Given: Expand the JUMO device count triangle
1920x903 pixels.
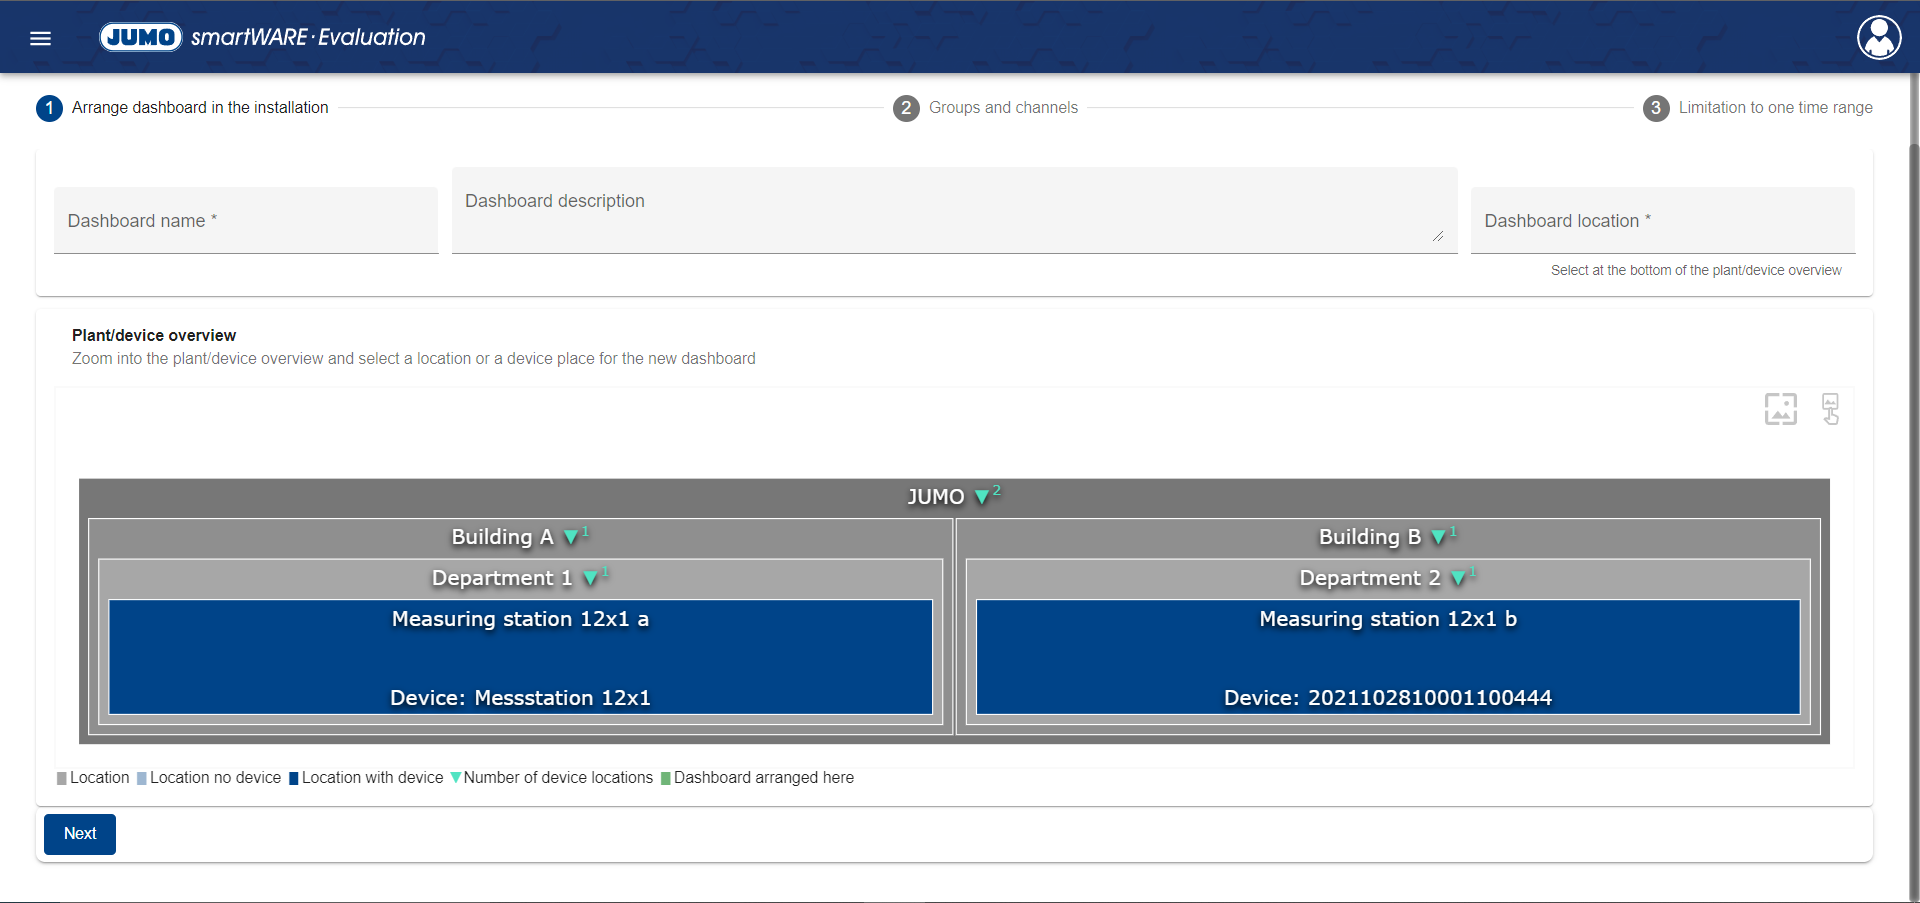Looking at the screenshot, I should 982,497.
